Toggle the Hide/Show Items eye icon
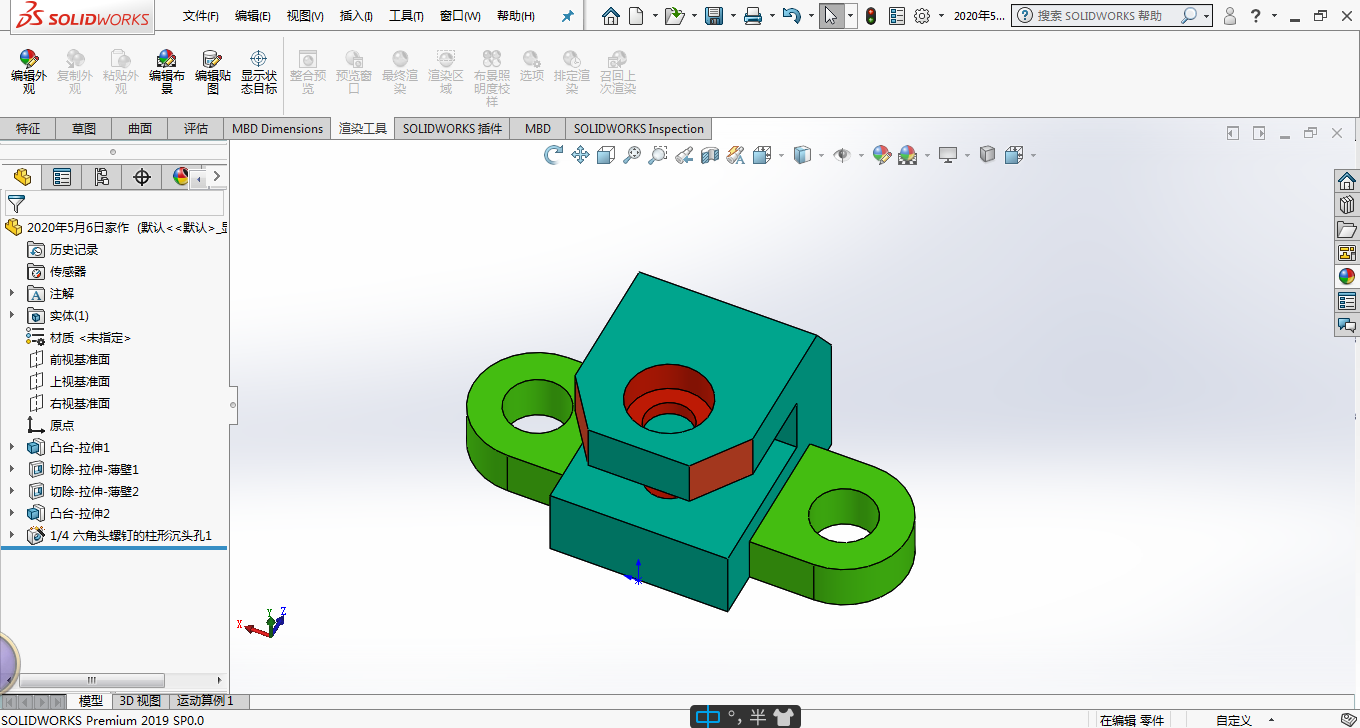The width and height of the screenshot is (1360, 728). click(842, 155)
